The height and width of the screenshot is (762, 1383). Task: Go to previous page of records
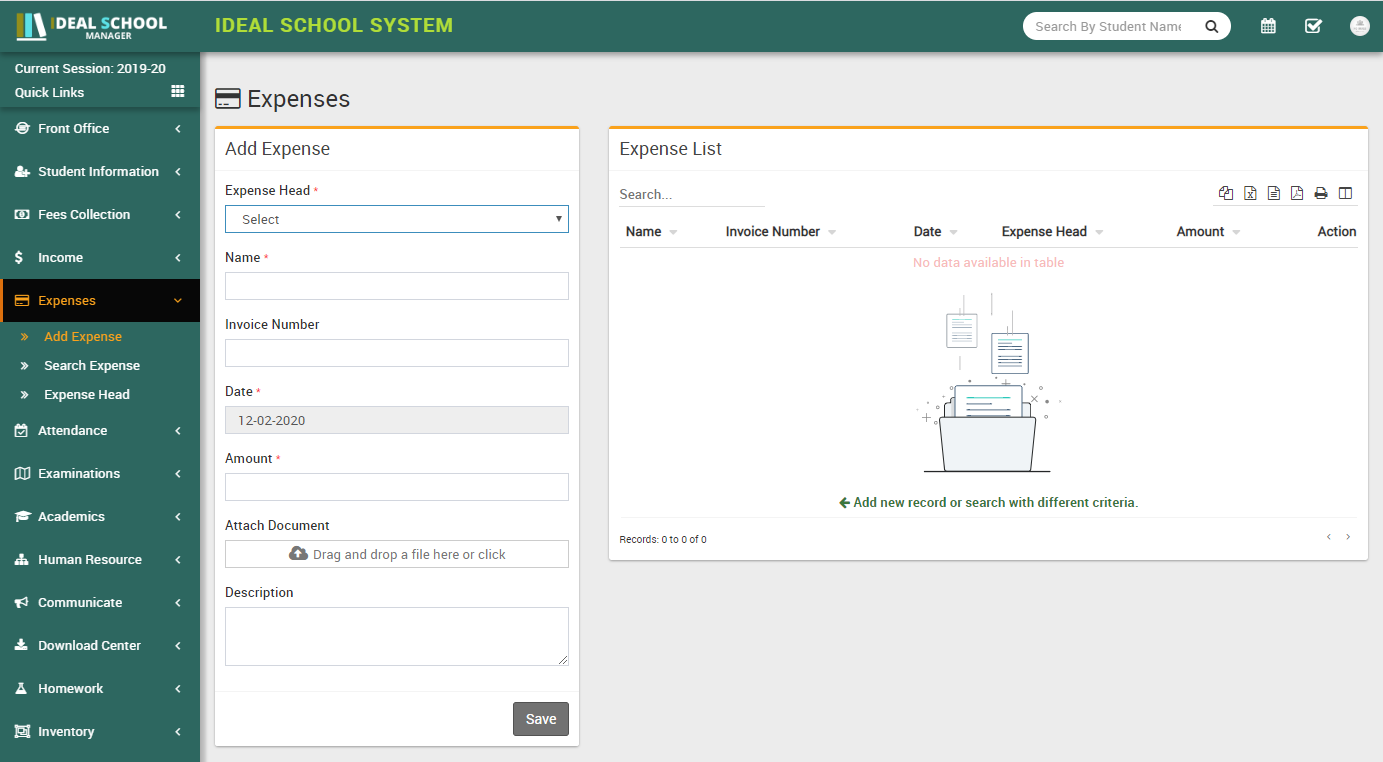[x=1329, y=537]
